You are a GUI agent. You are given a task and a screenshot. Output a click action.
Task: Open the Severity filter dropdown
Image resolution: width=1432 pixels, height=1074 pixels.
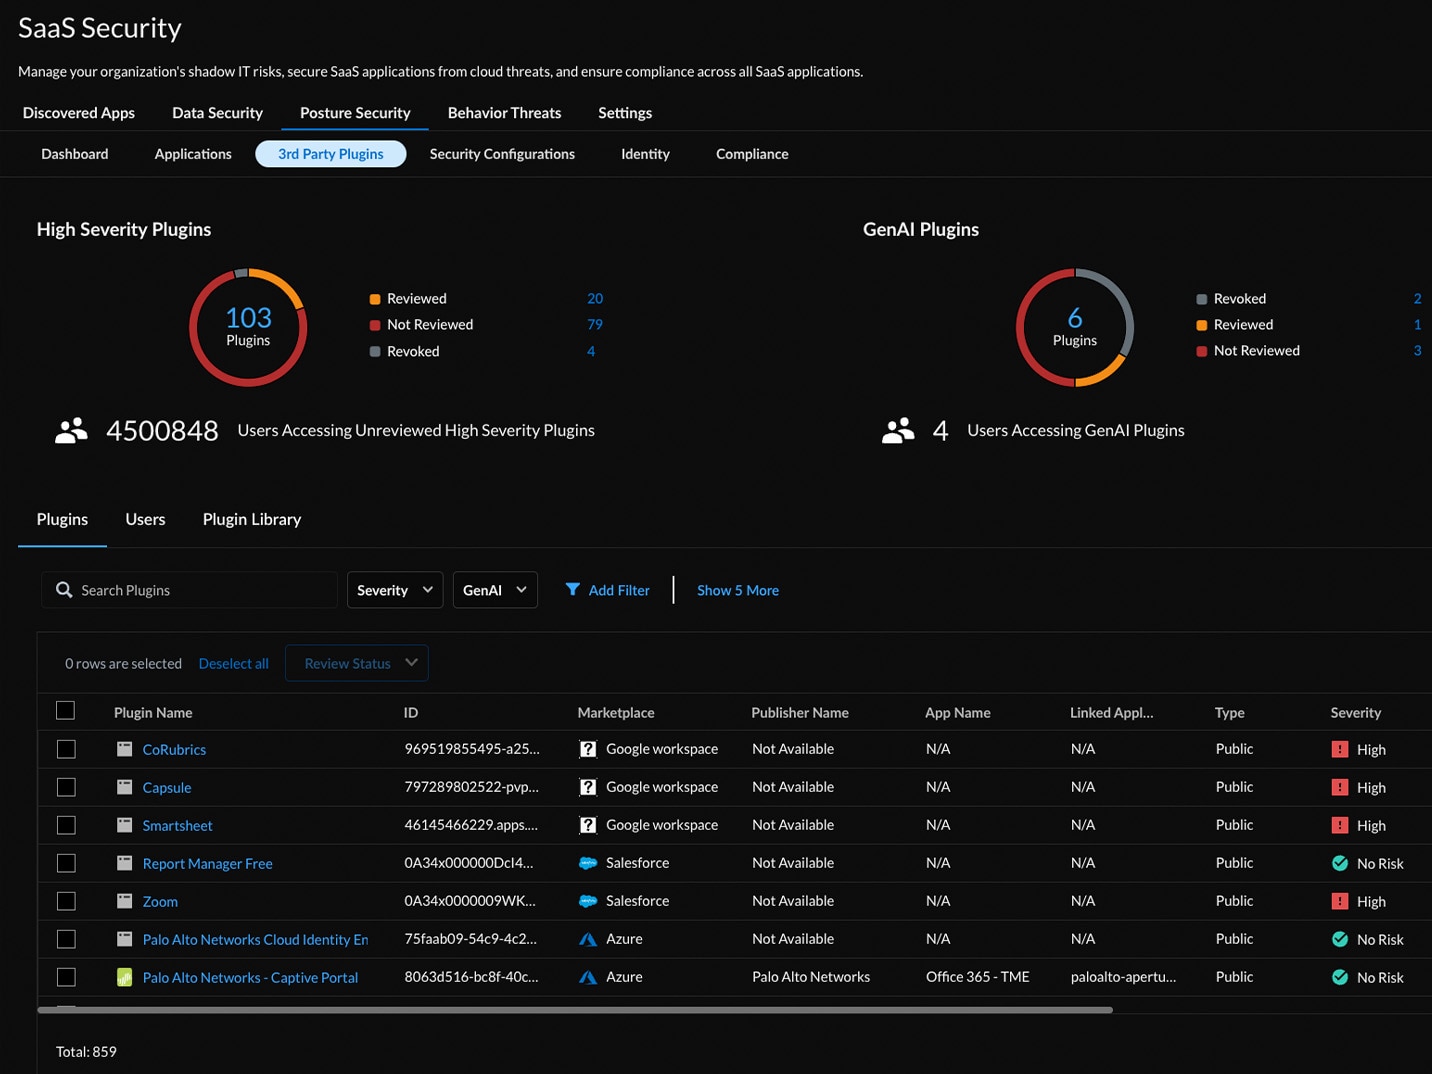coord(394,590)
